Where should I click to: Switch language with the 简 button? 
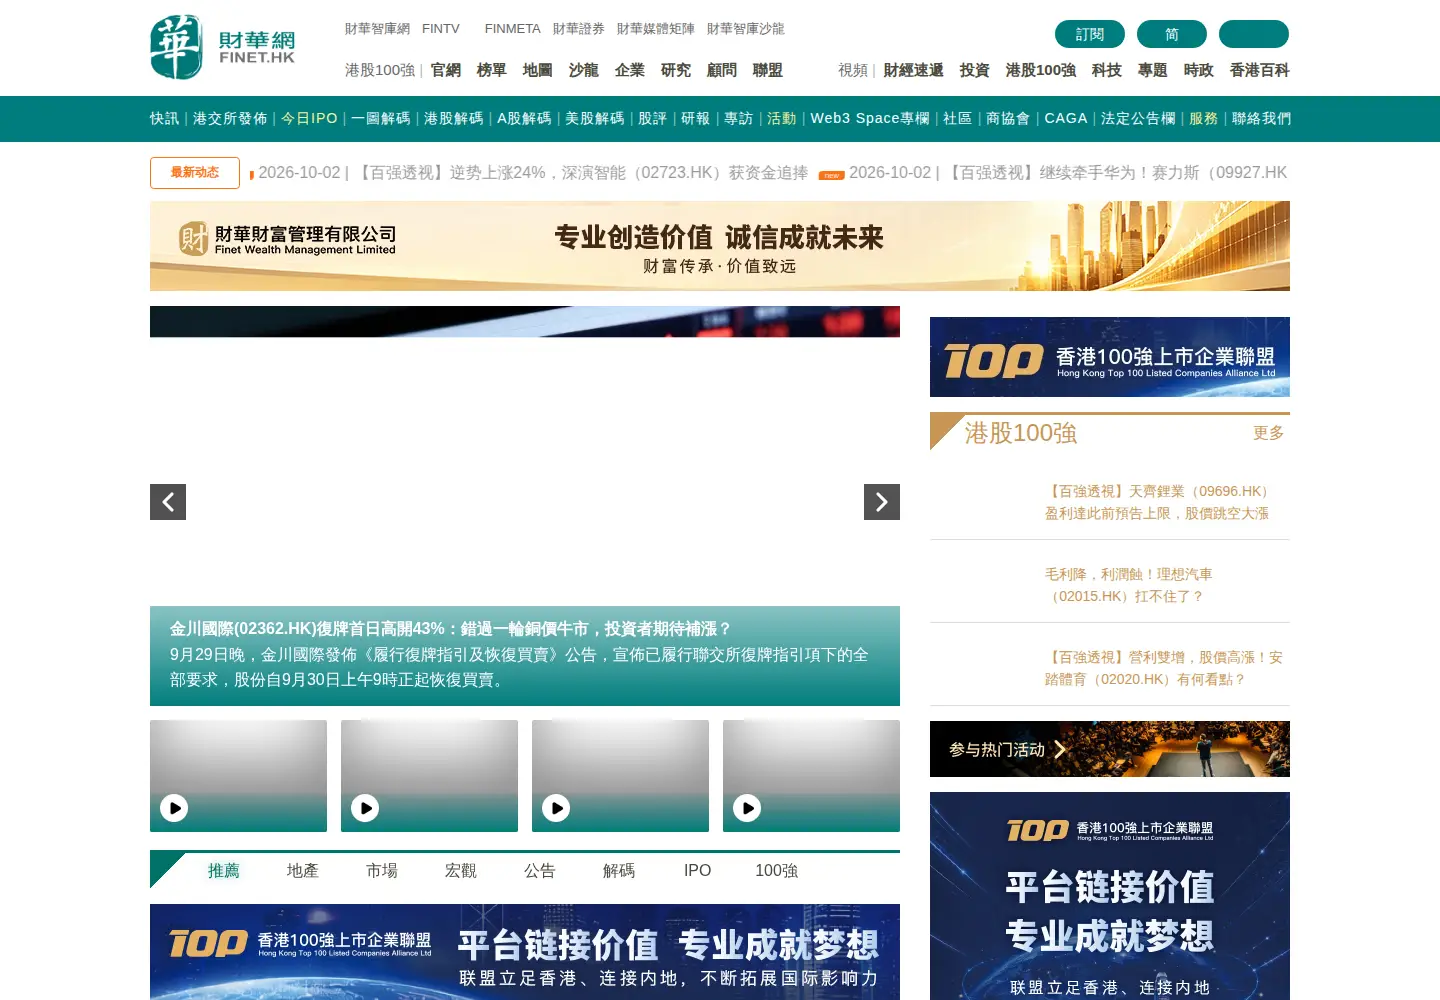tap(1172, 34)
